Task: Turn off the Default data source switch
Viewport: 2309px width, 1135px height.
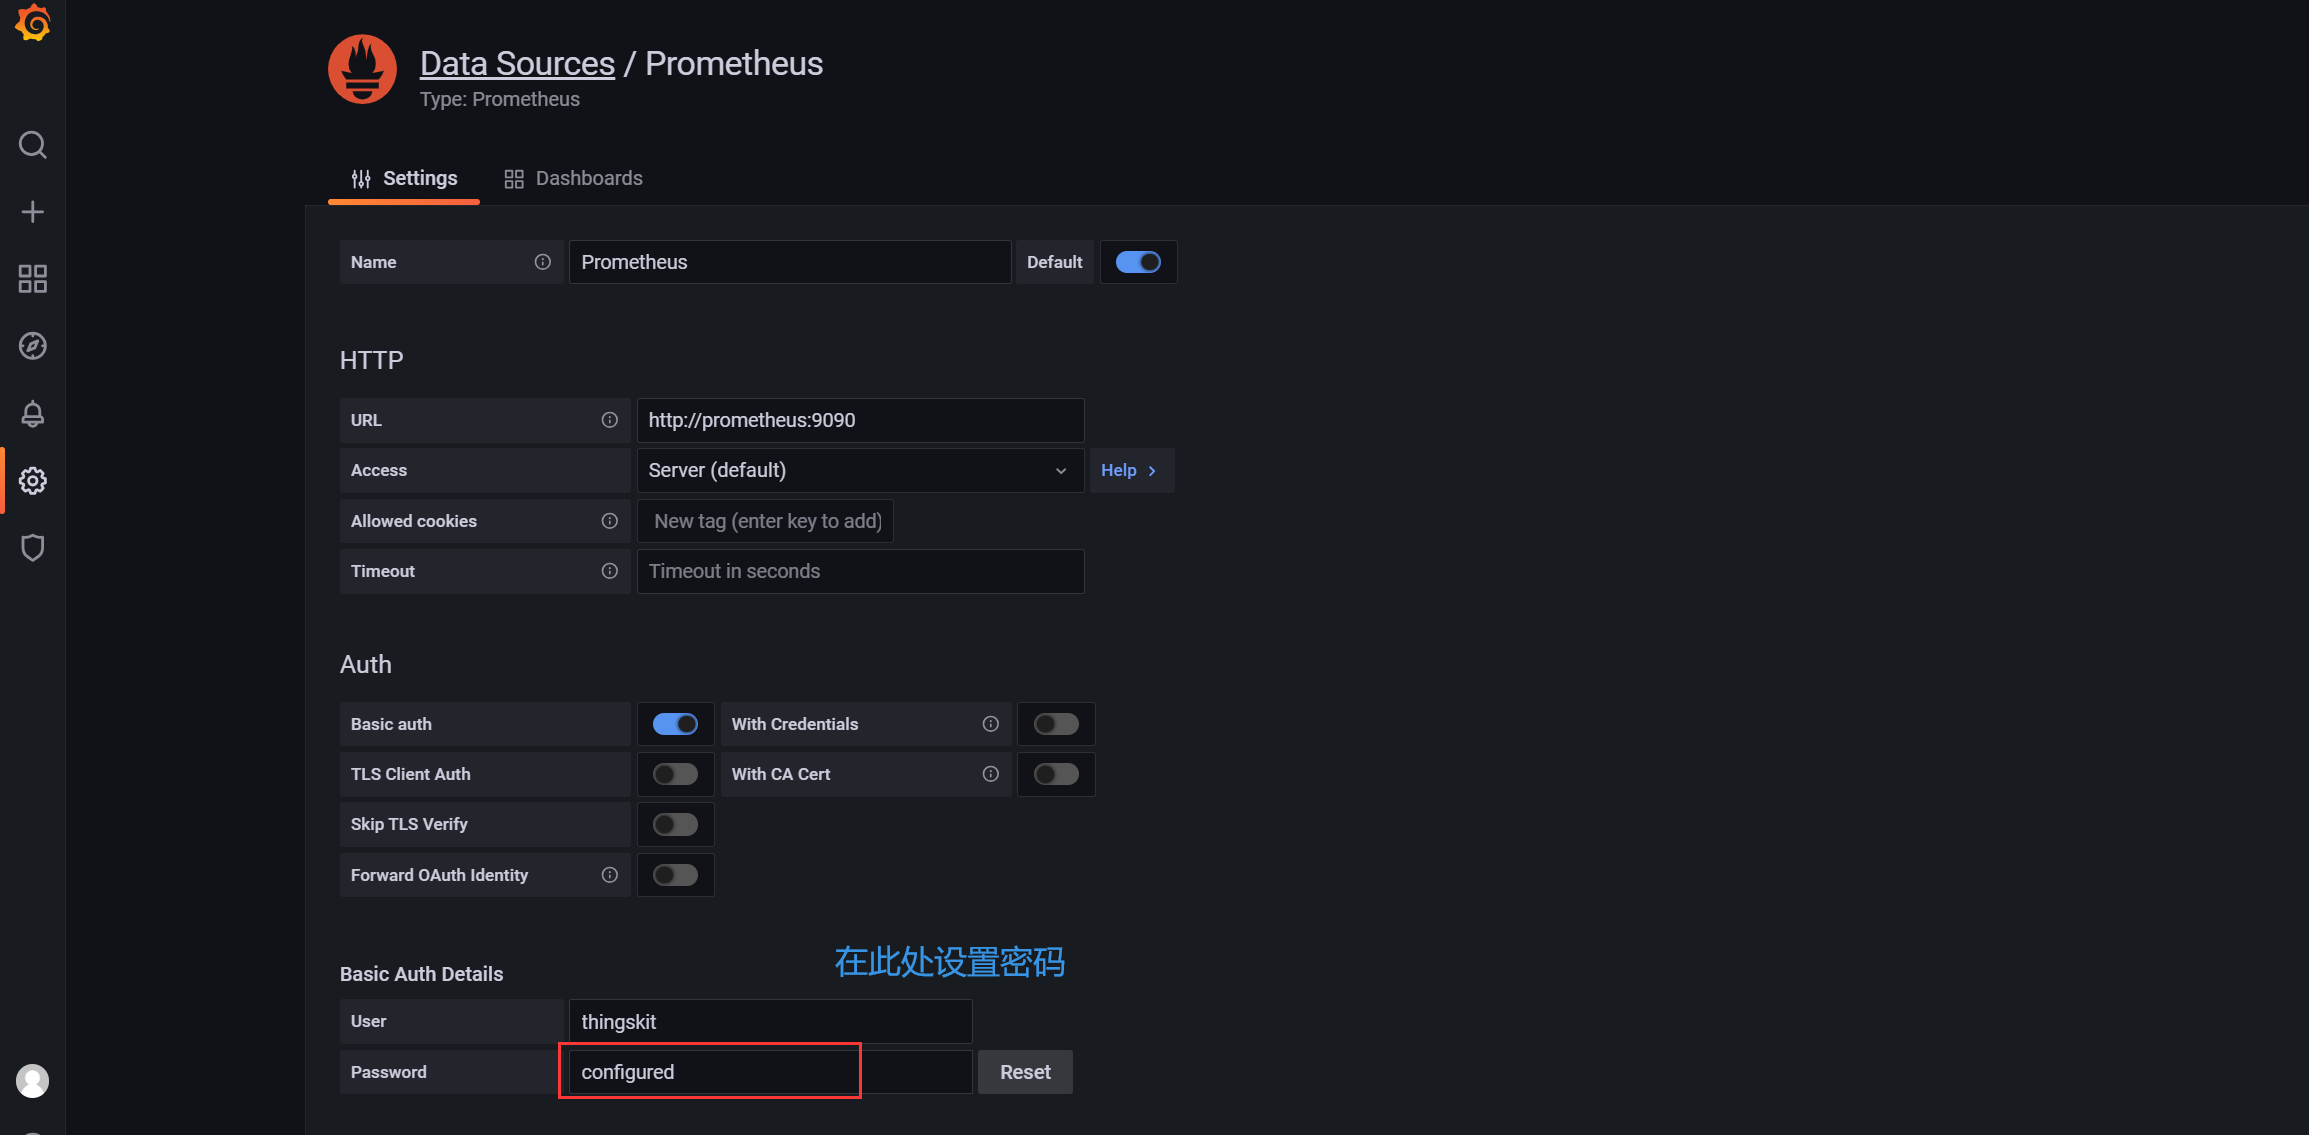Action: 1138,262
